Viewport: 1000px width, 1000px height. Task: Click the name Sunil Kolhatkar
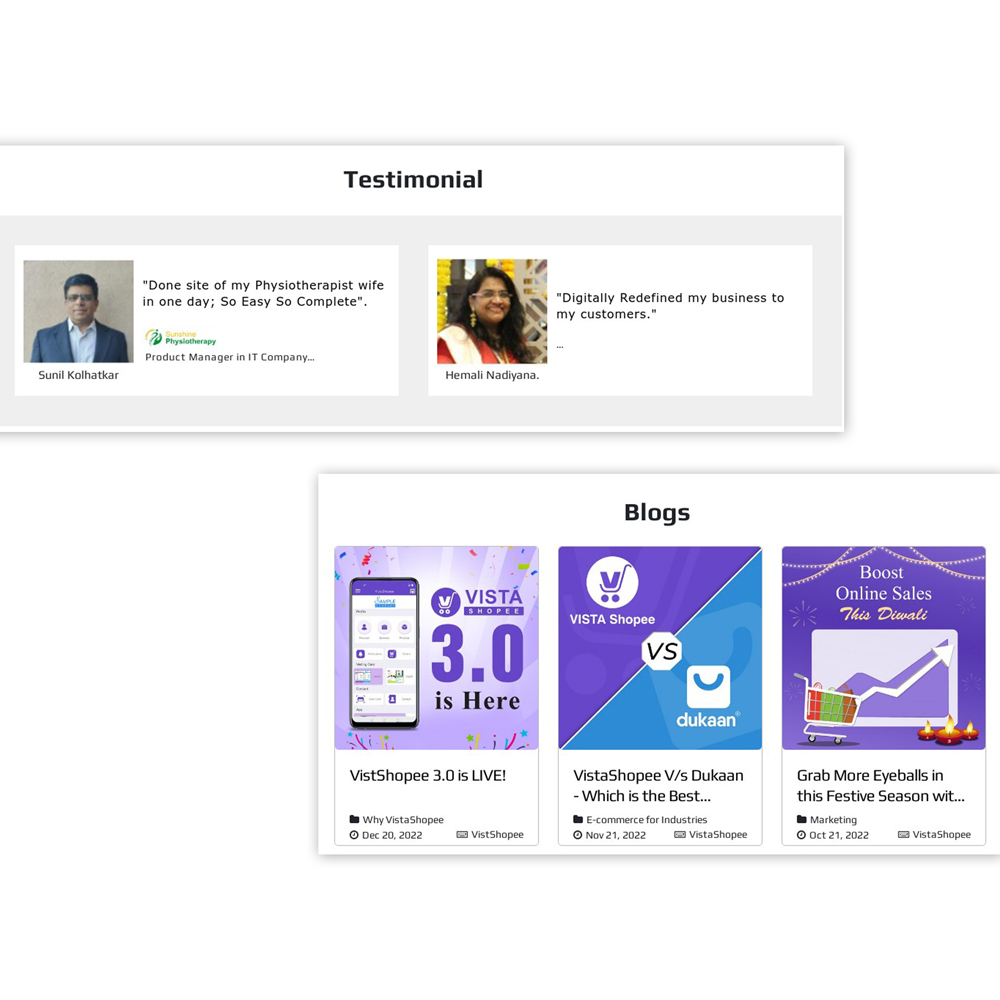[78, 375]
